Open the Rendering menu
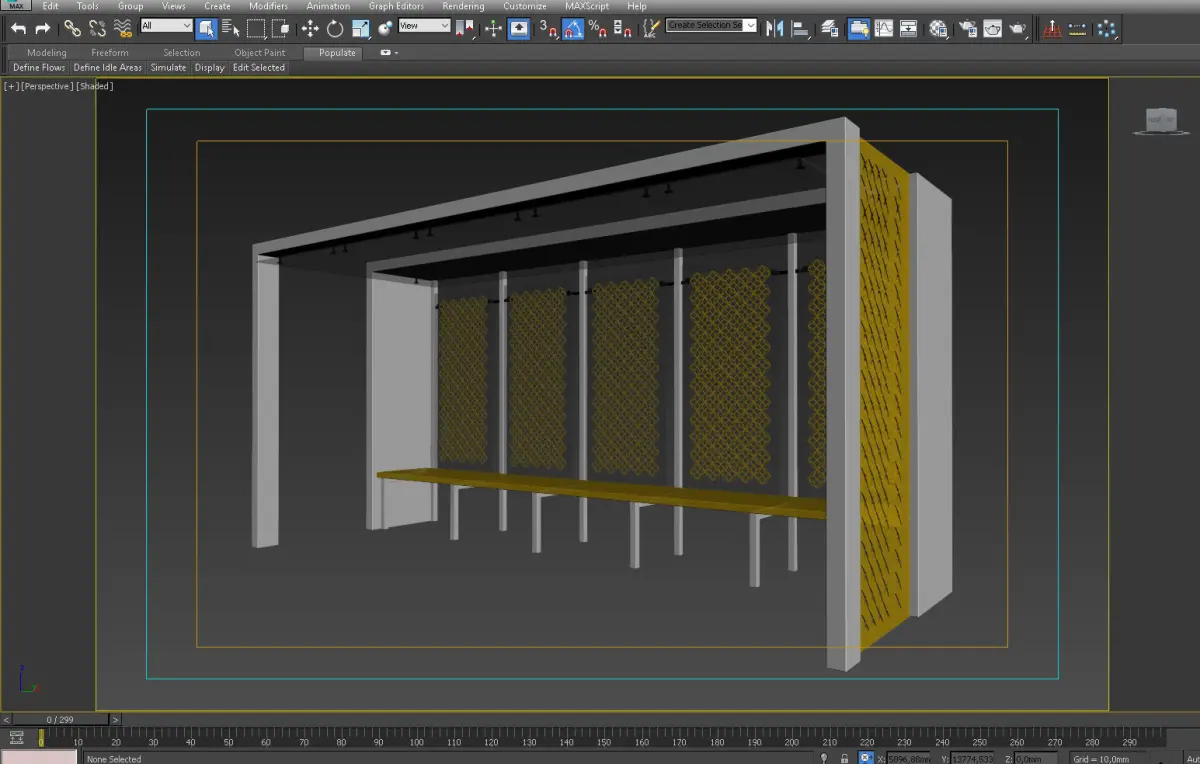Image resolution: width=1200 pixels, height=764 pixels. (x=463, y=6)
